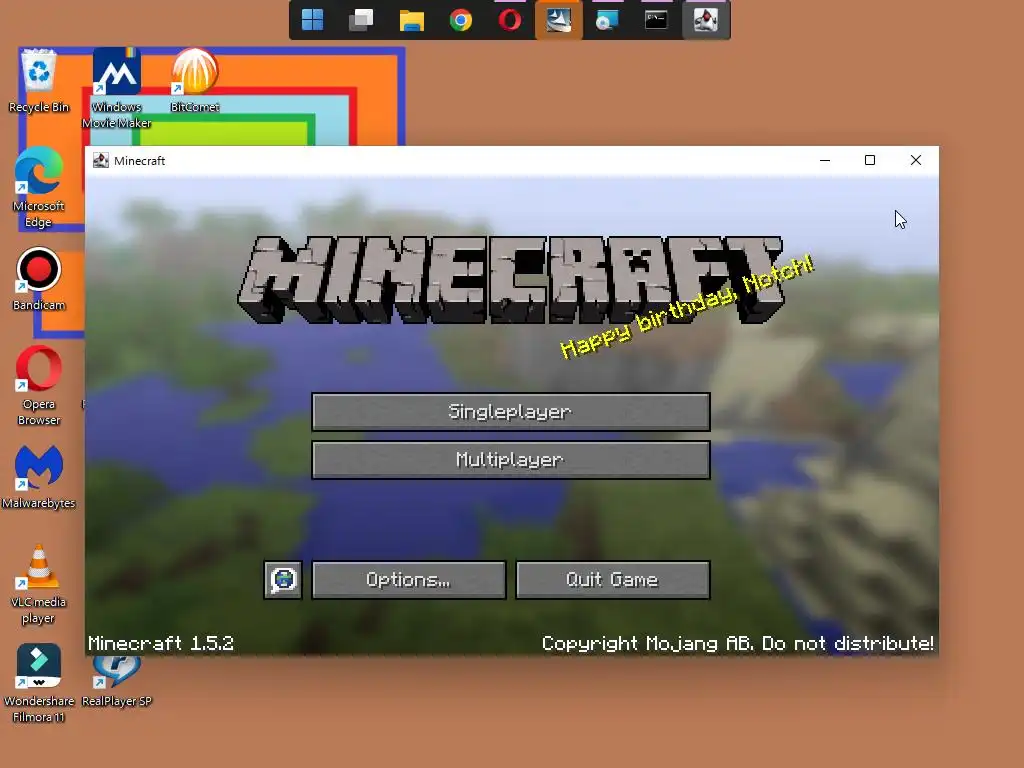Click the Minecraft window title bar icon
This screenshot has width=1024, height=768.
pyautogui.click(x=101, y=161)
